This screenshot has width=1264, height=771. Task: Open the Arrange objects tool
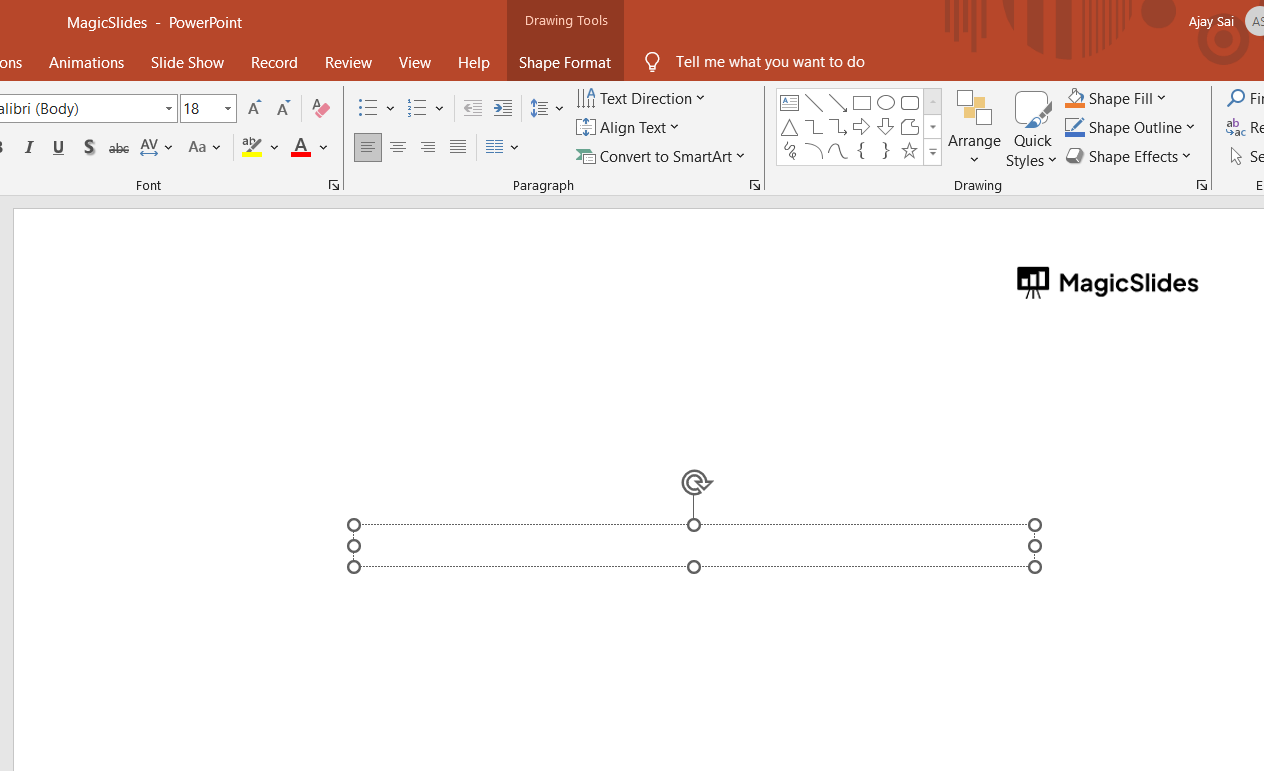[974, 128]
